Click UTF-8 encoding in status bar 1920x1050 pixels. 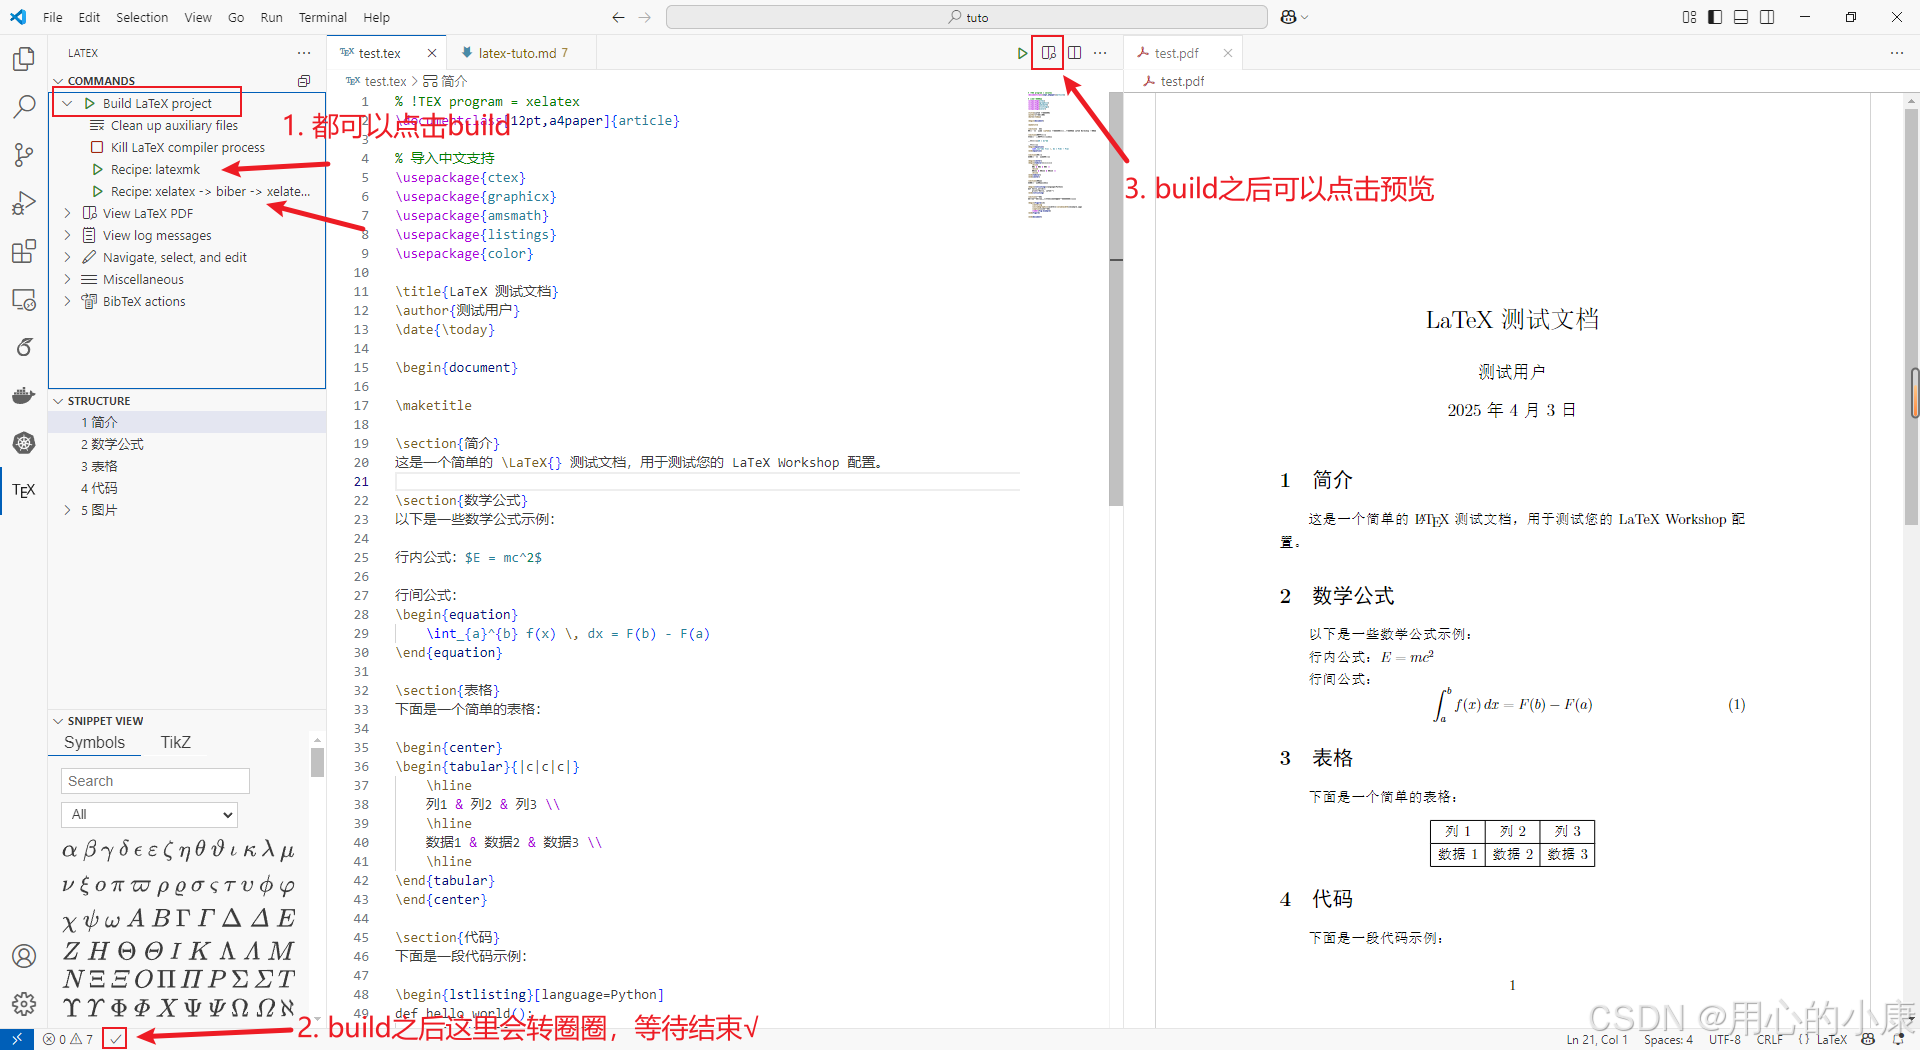pyautogui.click(x=1724, y=1039)
